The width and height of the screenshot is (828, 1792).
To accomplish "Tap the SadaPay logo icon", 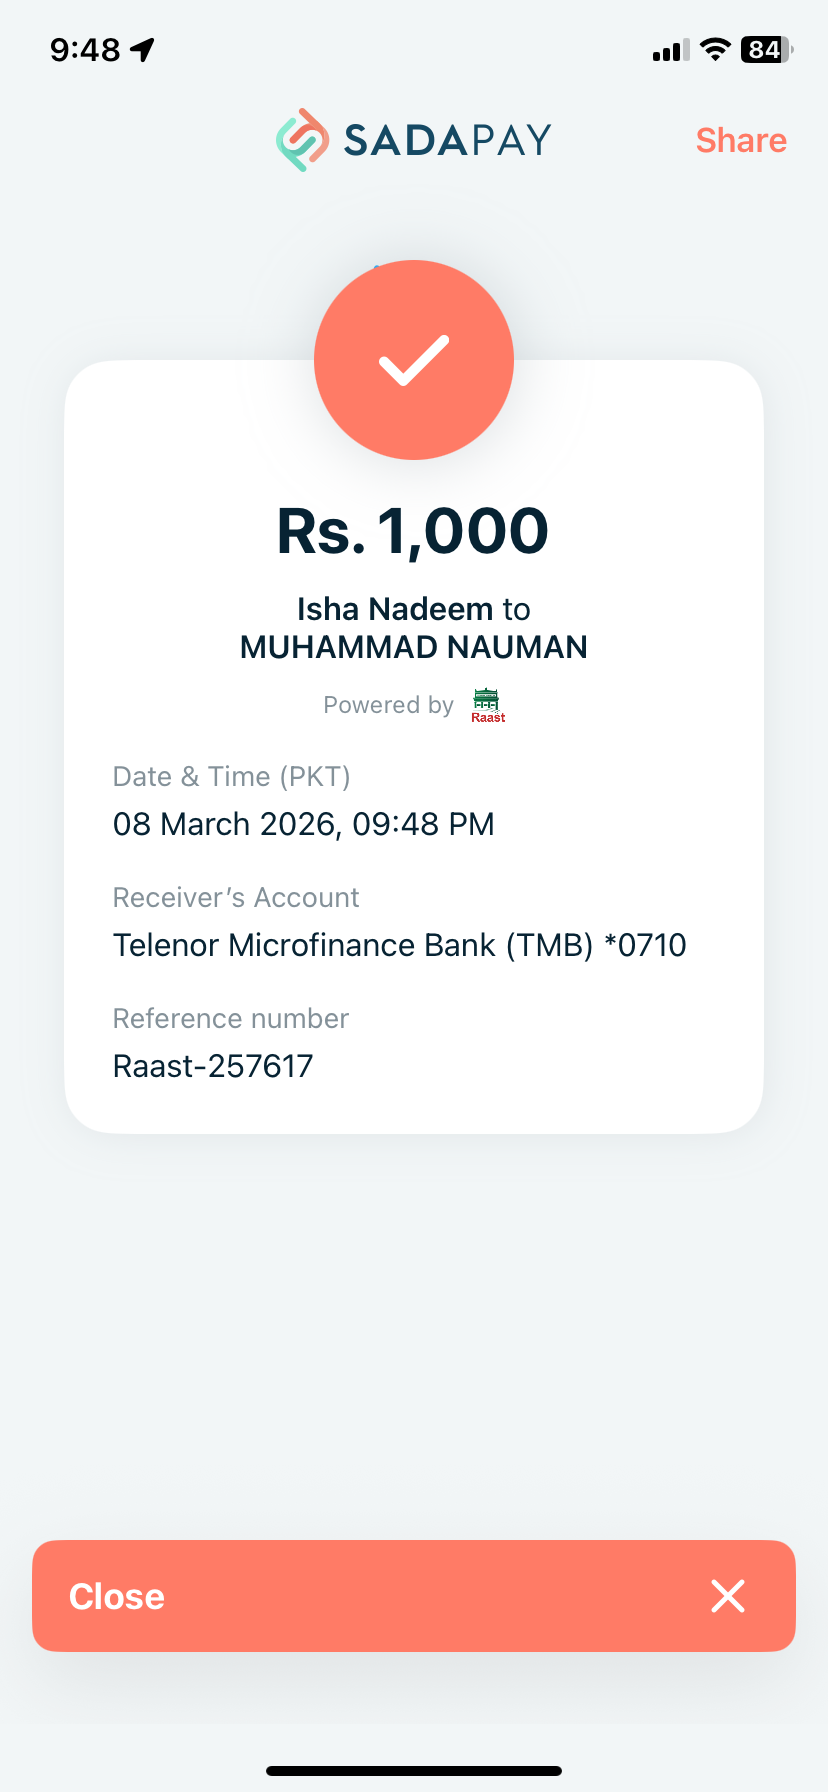I will (302, 140).
